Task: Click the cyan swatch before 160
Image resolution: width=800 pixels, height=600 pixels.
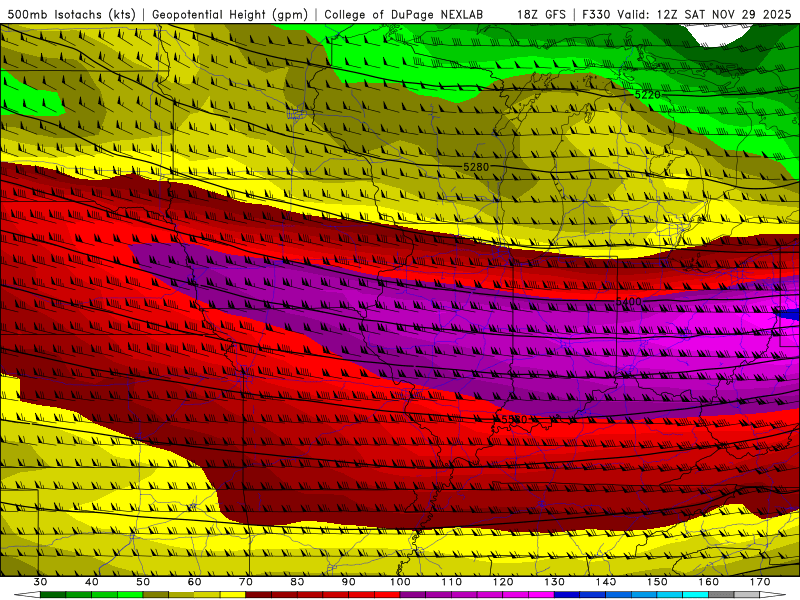Action: tap(696, 595)
